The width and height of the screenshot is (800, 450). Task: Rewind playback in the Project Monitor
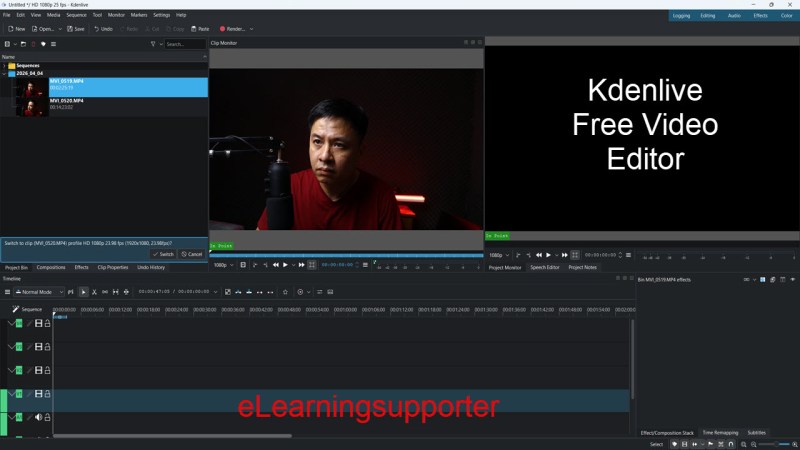pos(539,255)
